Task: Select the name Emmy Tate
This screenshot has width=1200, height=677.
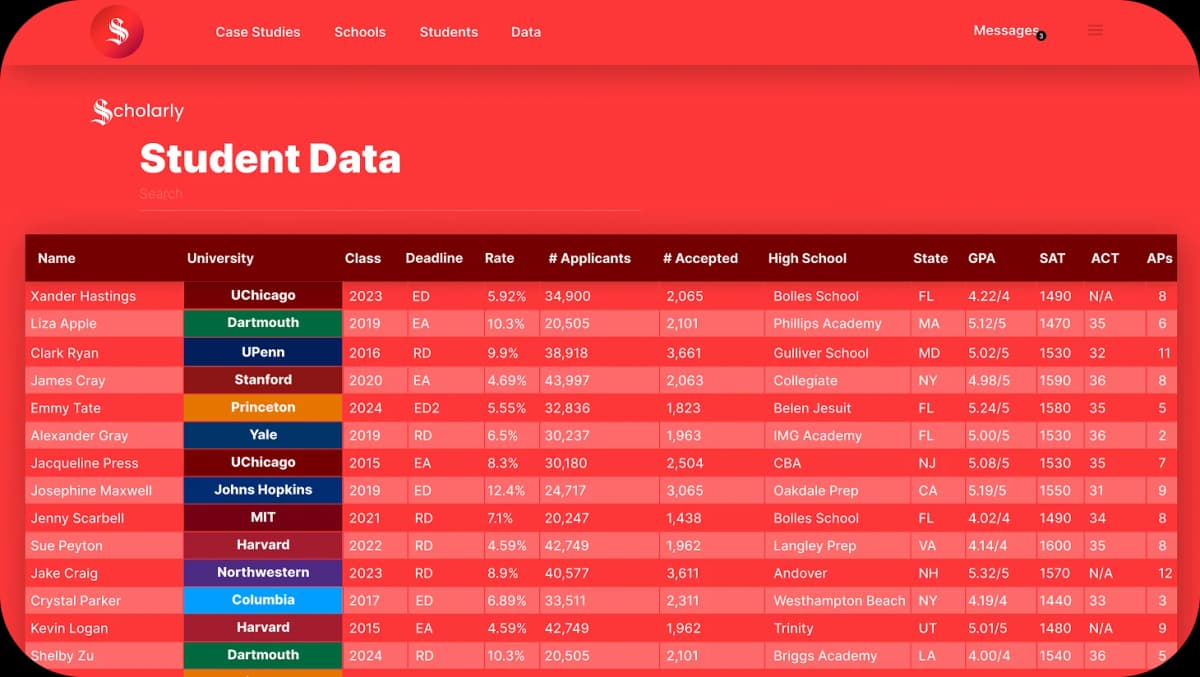Action: 66,408
